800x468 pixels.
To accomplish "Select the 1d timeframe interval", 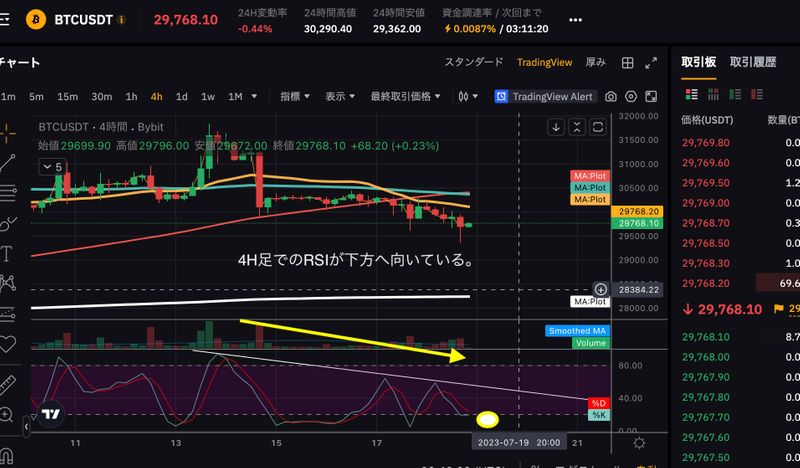I will (182, 97).
